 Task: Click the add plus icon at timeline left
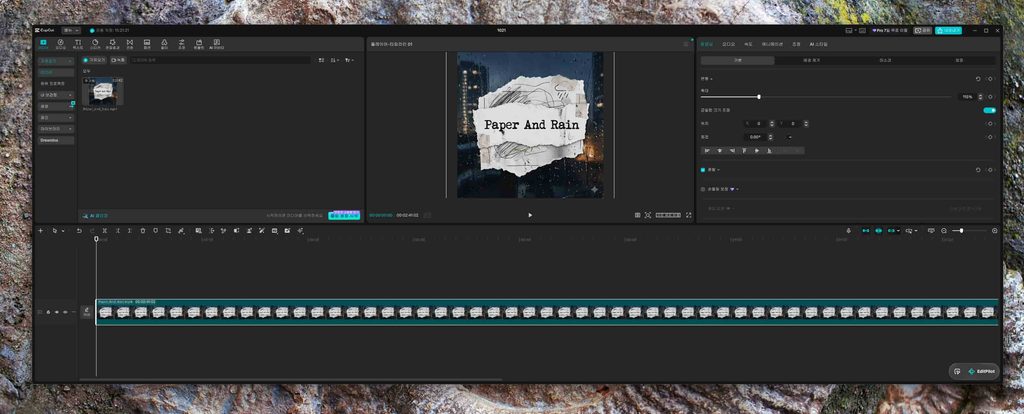click(x=40, y=231)
